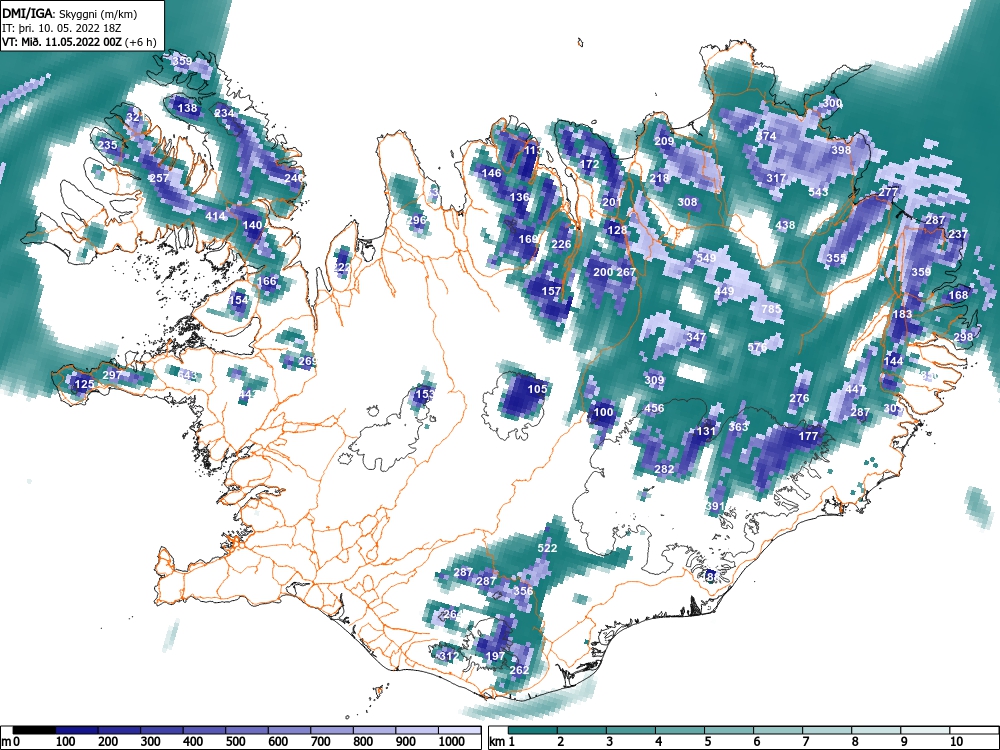The height and width of the screenshot is (750, 1000).
Task: Click the black swatch in the metre legend
Action: (34, 730)
